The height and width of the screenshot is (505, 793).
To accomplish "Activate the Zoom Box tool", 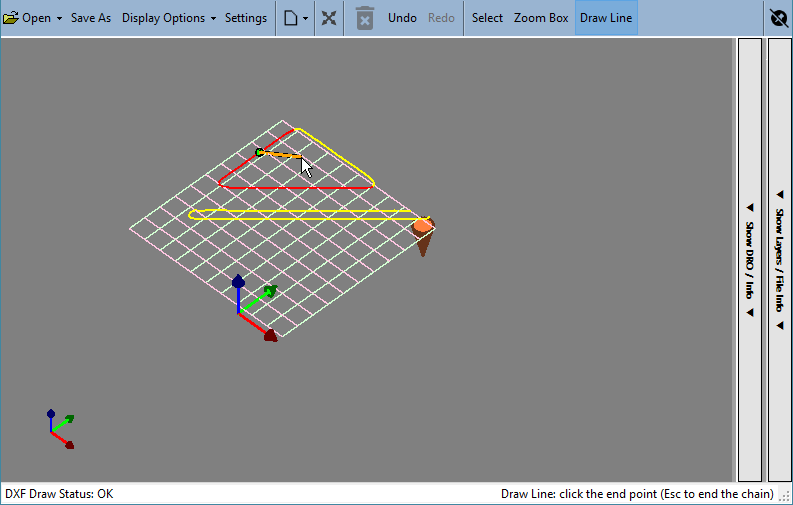I will pos(541,18).
